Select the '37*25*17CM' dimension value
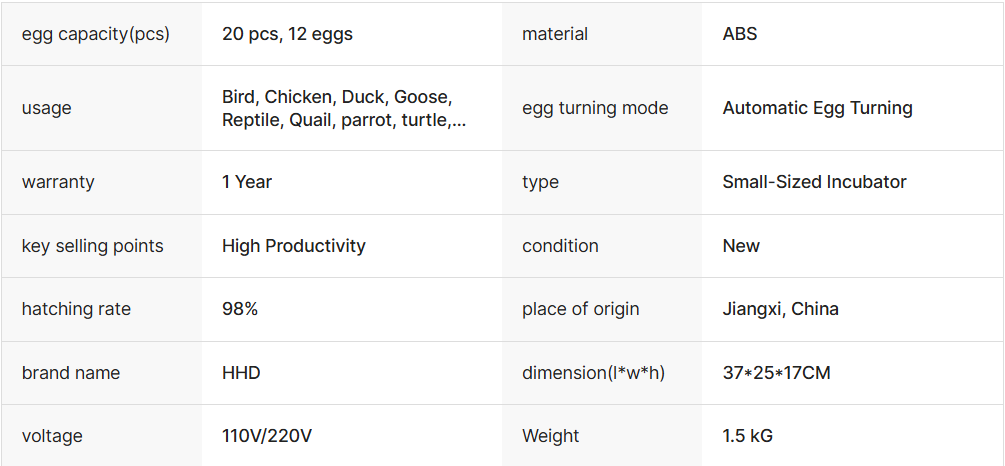 (x=776, y=373)
